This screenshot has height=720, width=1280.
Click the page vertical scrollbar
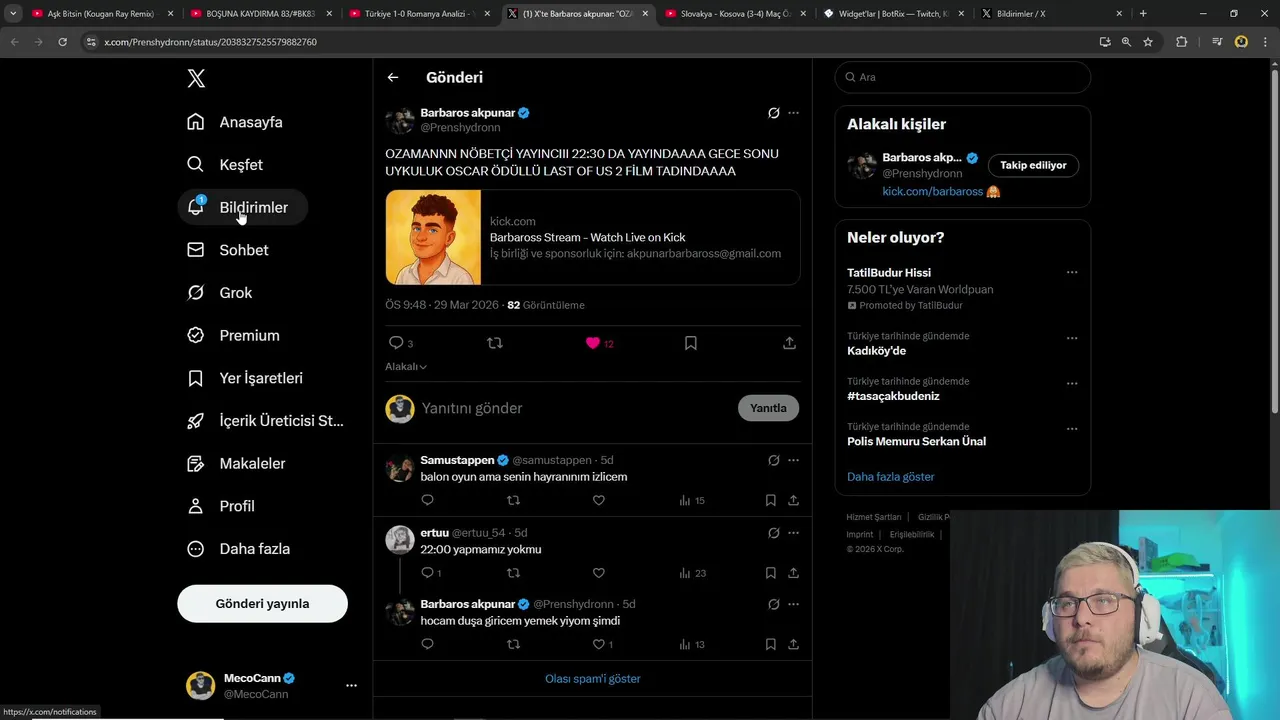(1274, 240)
